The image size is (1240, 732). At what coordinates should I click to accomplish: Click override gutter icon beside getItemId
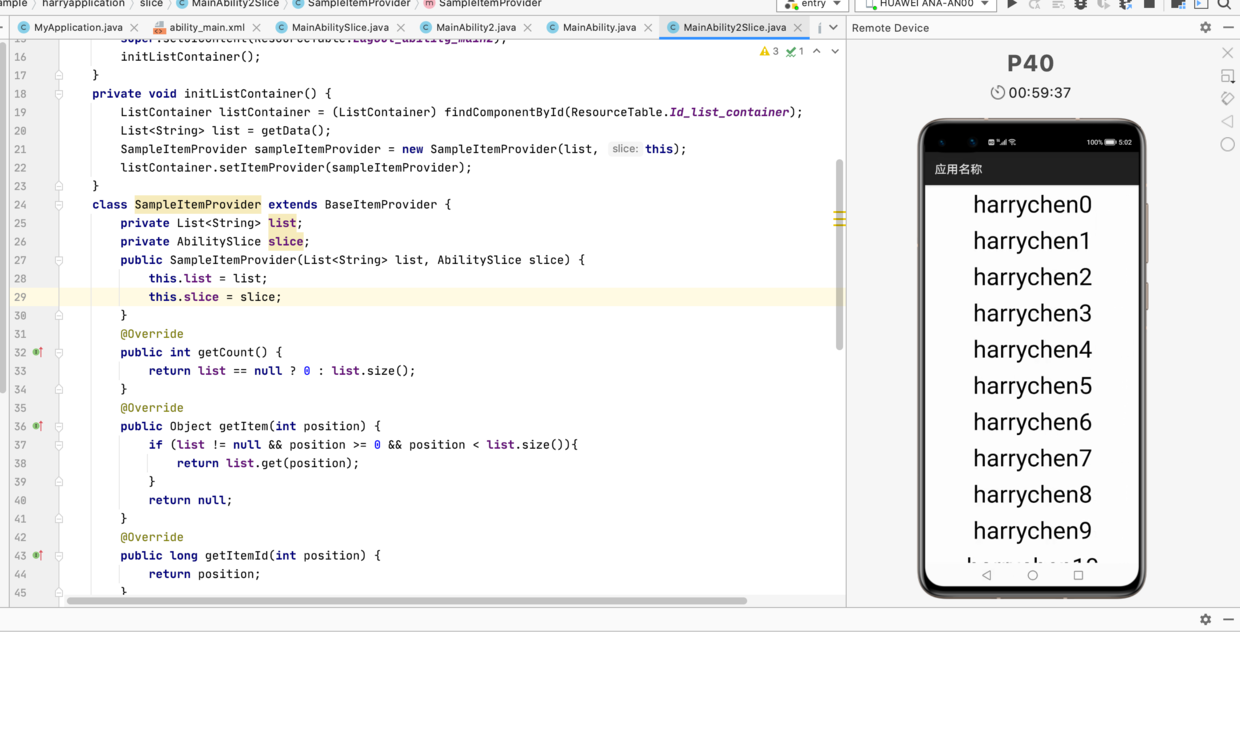click(x=38, y=555)
